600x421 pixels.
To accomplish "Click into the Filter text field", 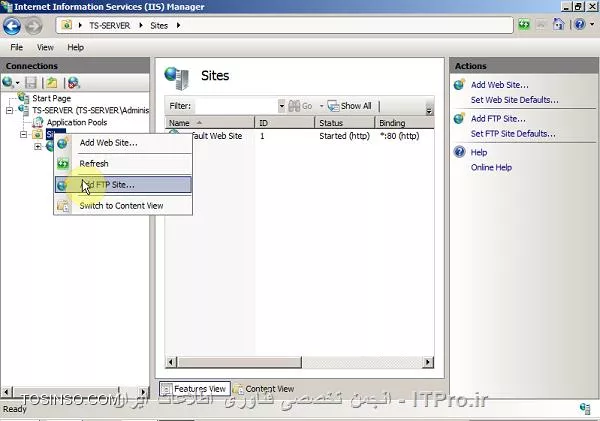I will pos(236,106).
